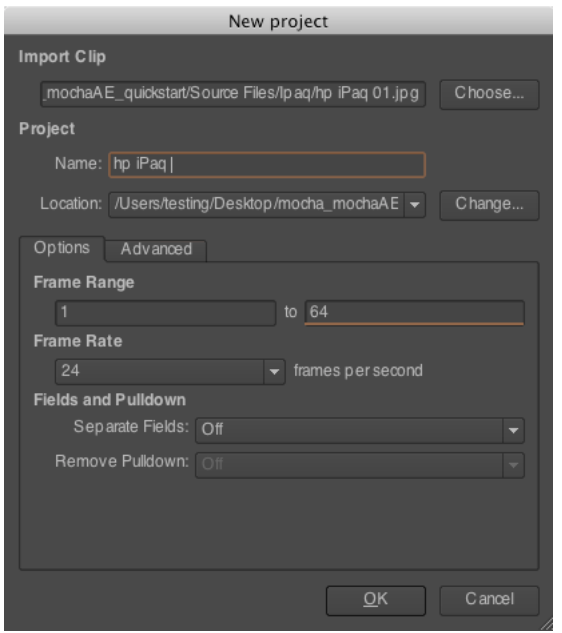Click the Choose... button for import clip
Screen dimensions: 562x633
coord(489,94)
